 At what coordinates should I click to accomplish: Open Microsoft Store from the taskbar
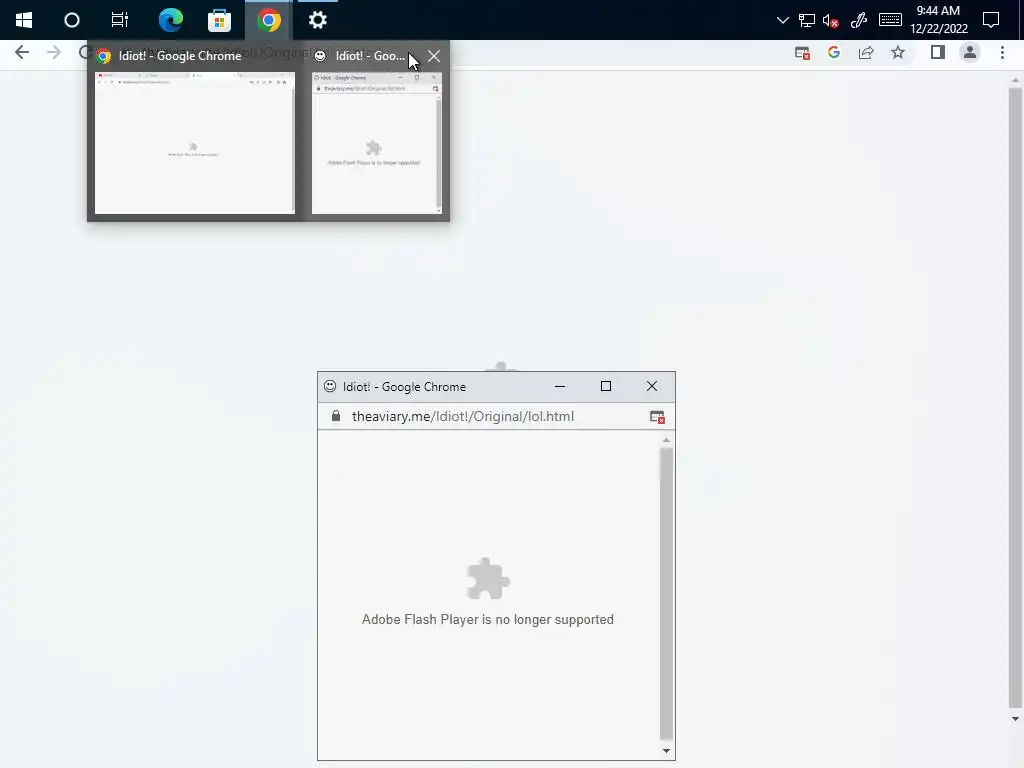point(219,20)
